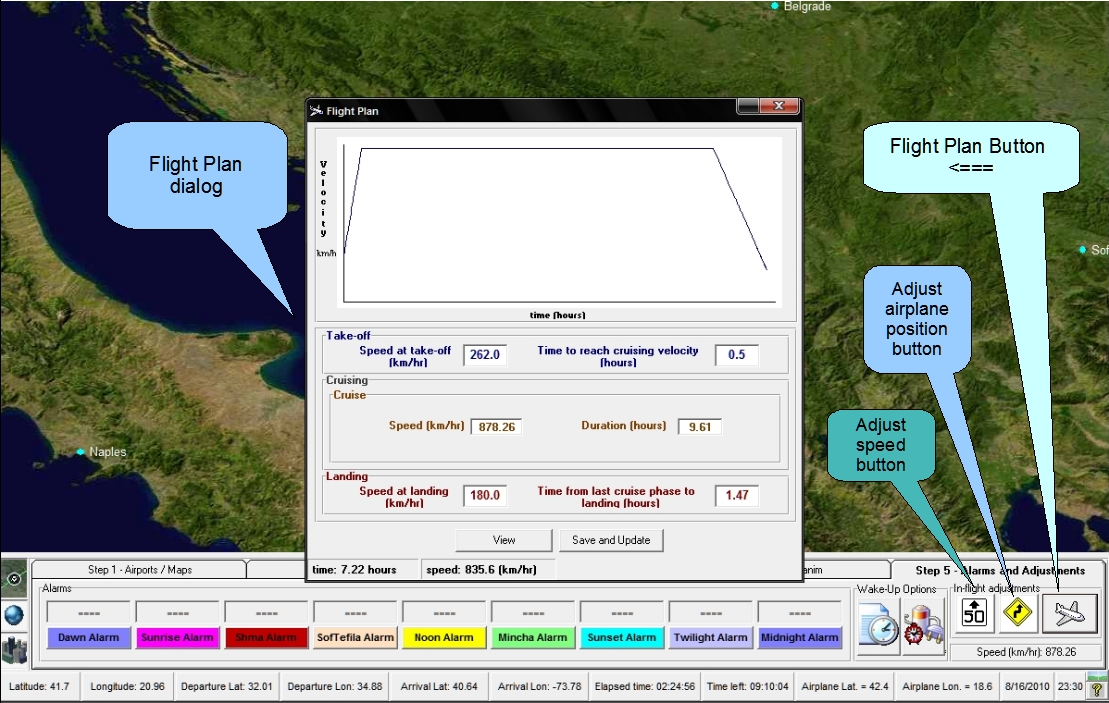The width and height of the screenshot is (1109, 703).
Task: Click the SofTefila Alarm button
Action: (x=355, y=637)
